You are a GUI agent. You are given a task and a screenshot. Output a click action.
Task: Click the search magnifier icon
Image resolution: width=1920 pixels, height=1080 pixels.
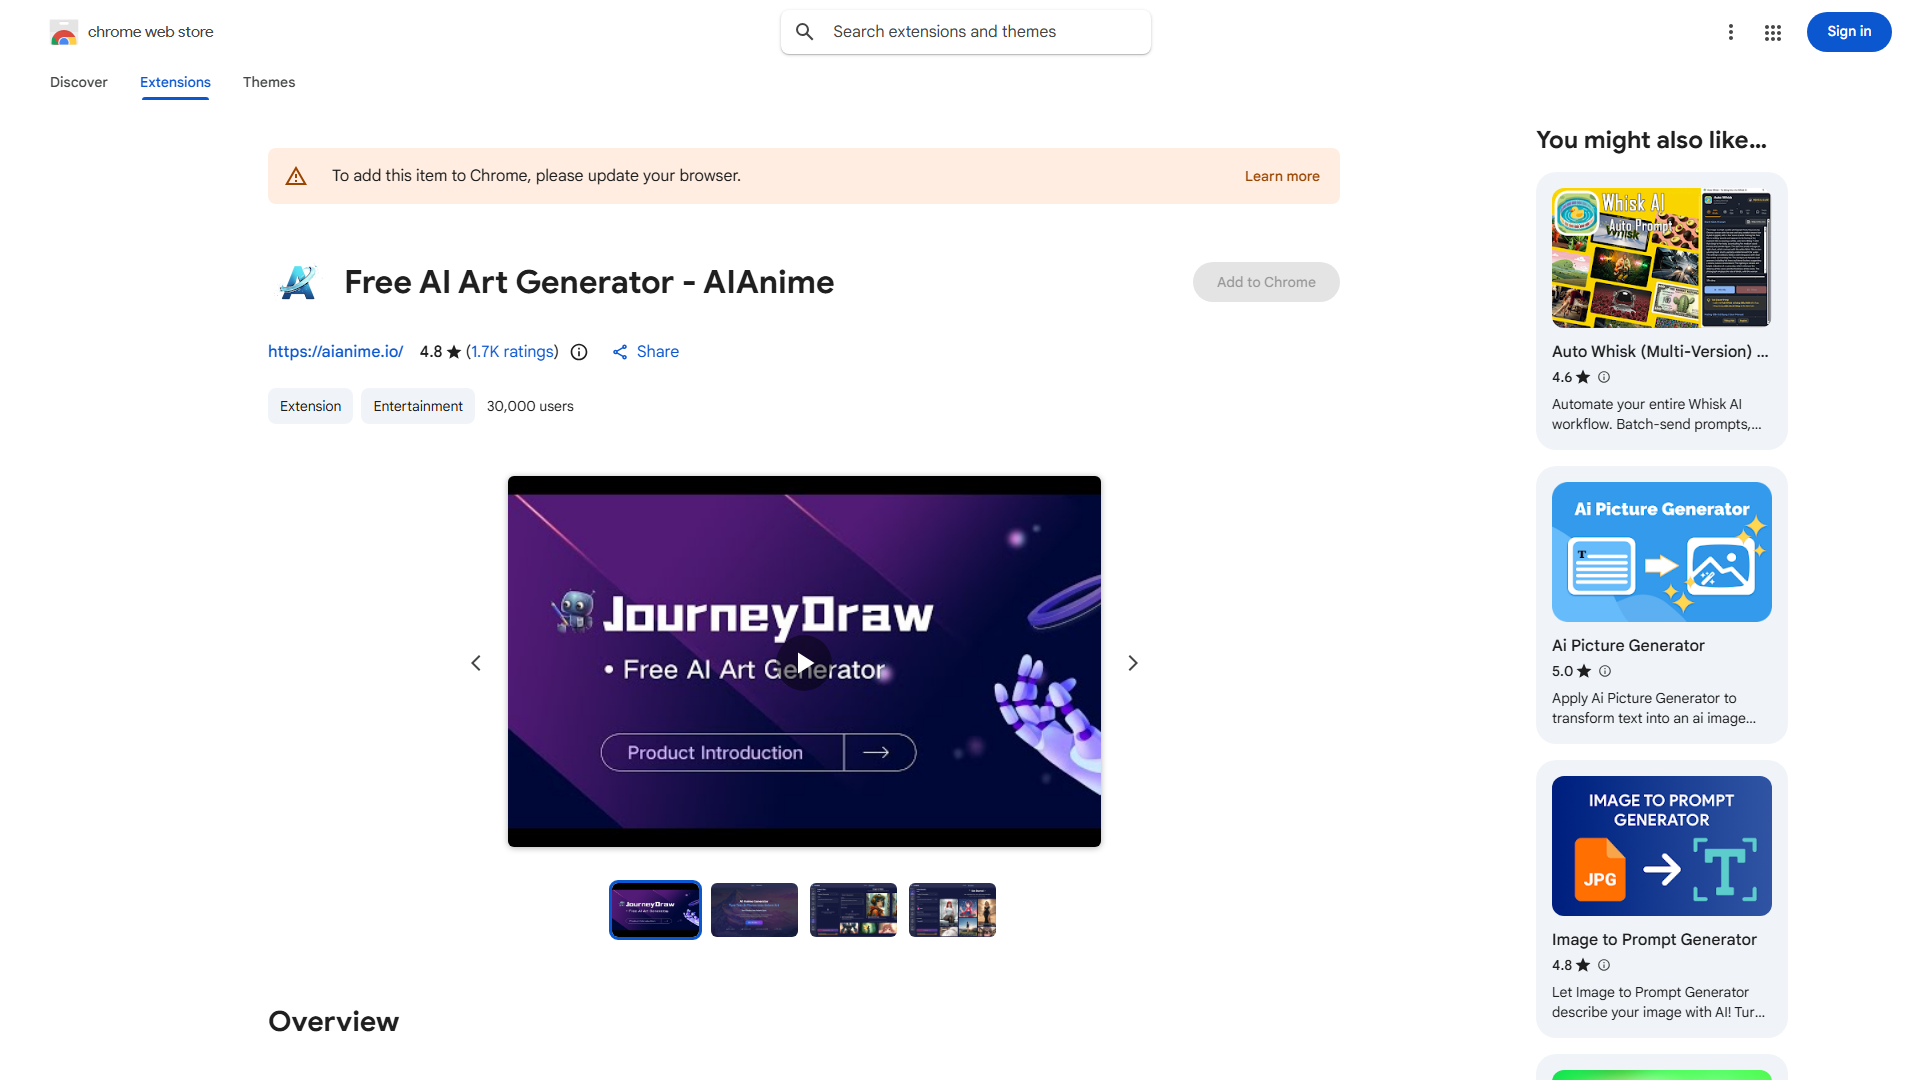(804, 31)
